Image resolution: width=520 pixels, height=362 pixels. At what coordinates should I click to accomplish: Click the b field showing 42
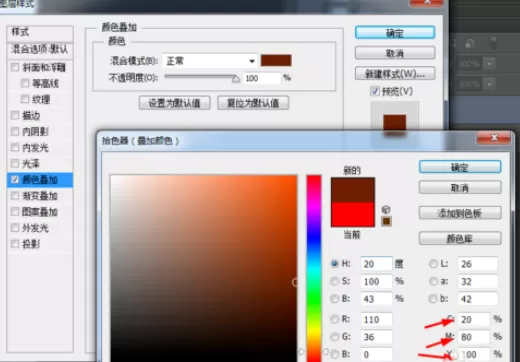click(x=478, y=299)
